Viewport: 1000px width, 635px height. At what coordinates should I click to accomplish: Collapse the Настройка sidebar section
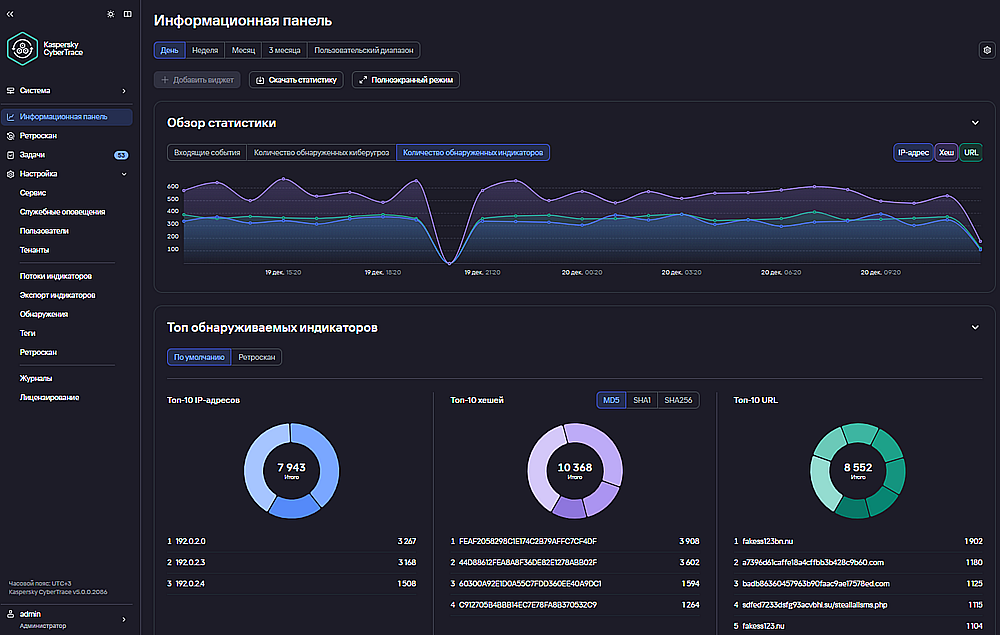(124, 174)
